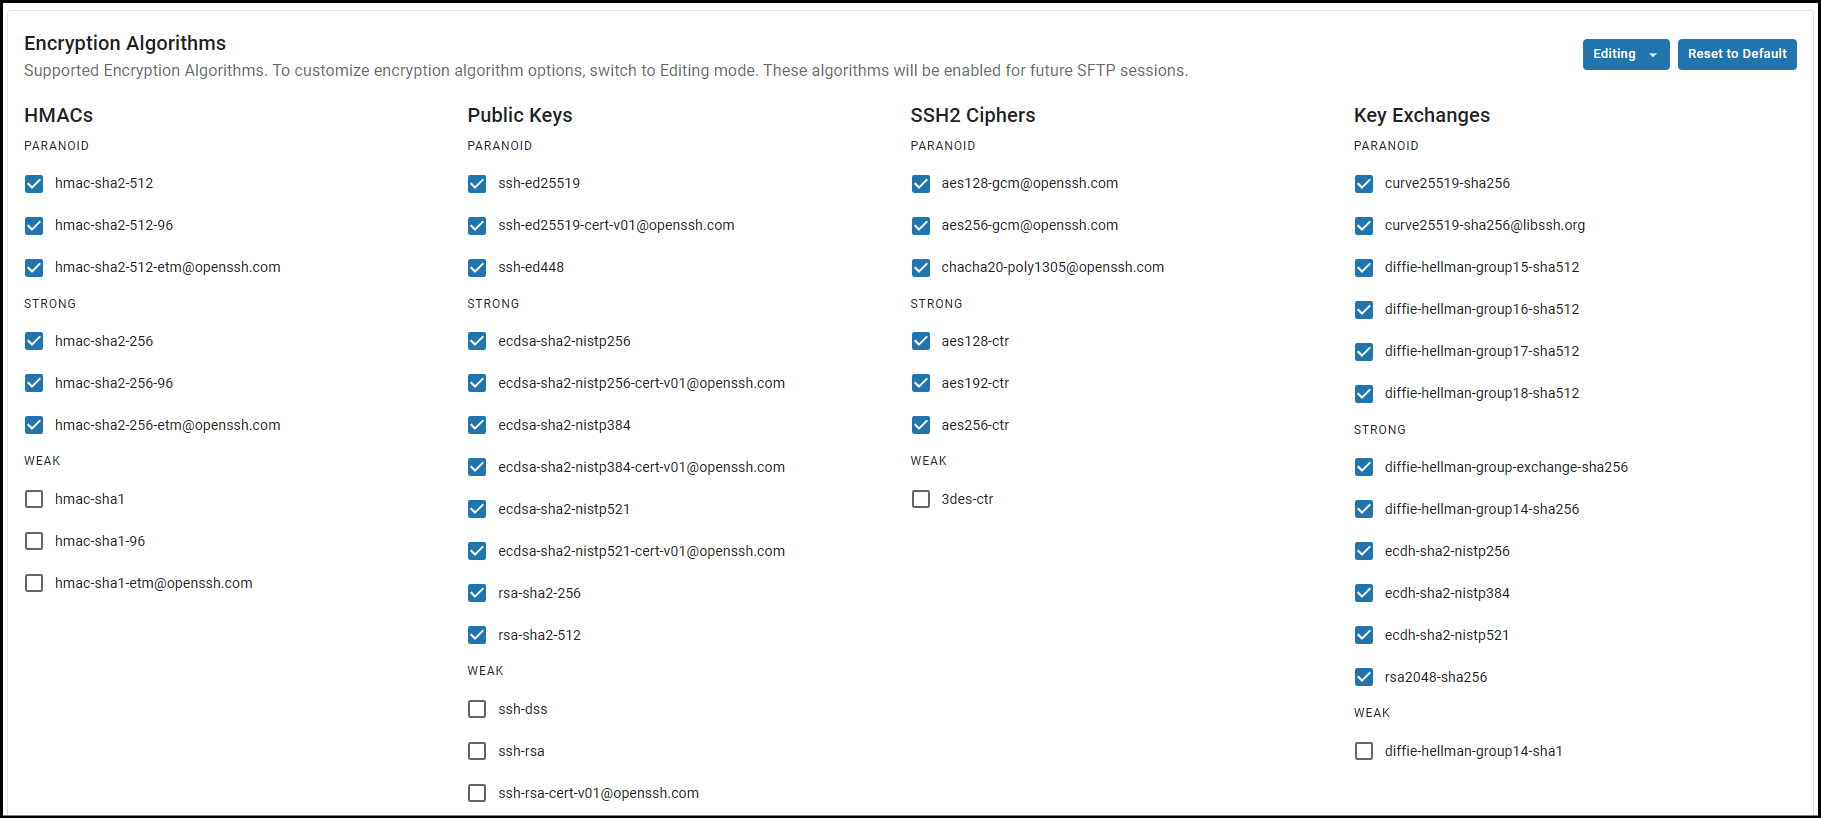1821x818 pixels.
Task: Click the Encryption Algorithms title
Action: point(125,43)
